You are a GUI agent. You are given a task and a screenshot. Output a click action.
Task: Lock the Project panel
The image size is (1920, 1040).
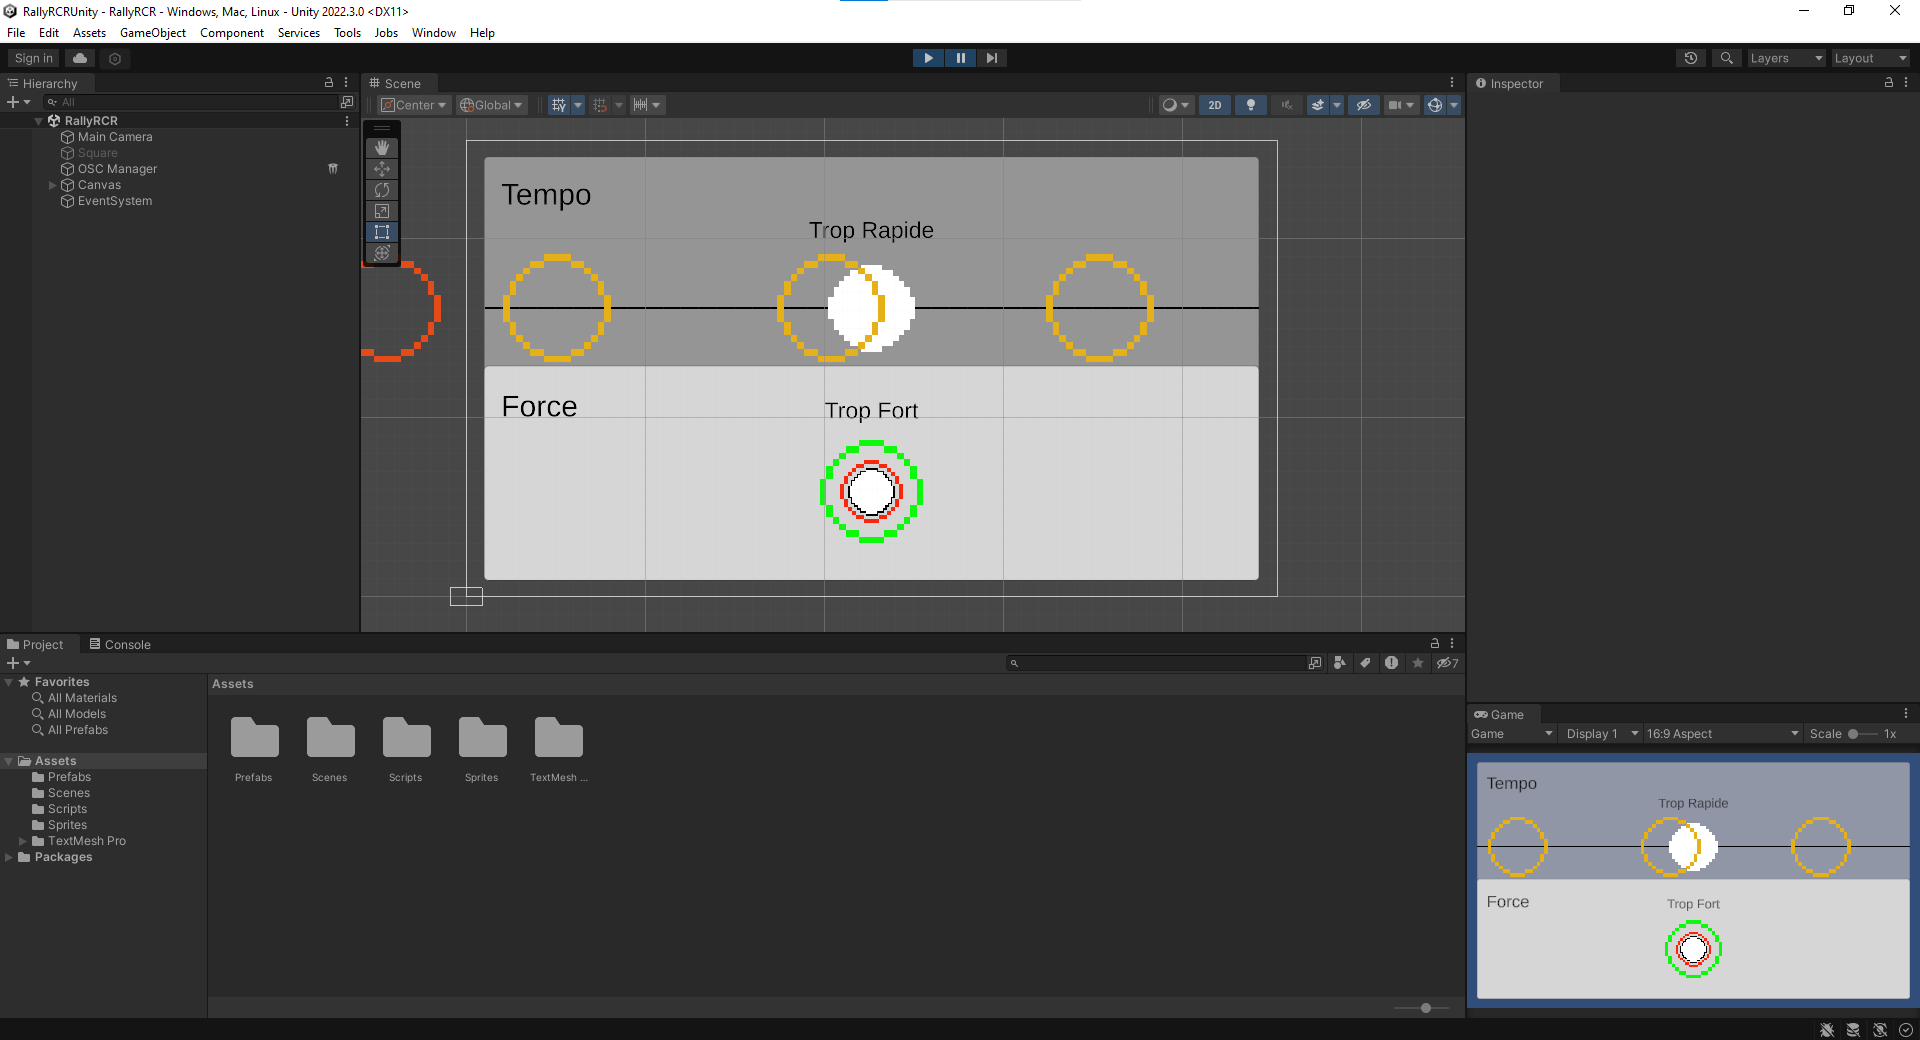(1435, 644)
